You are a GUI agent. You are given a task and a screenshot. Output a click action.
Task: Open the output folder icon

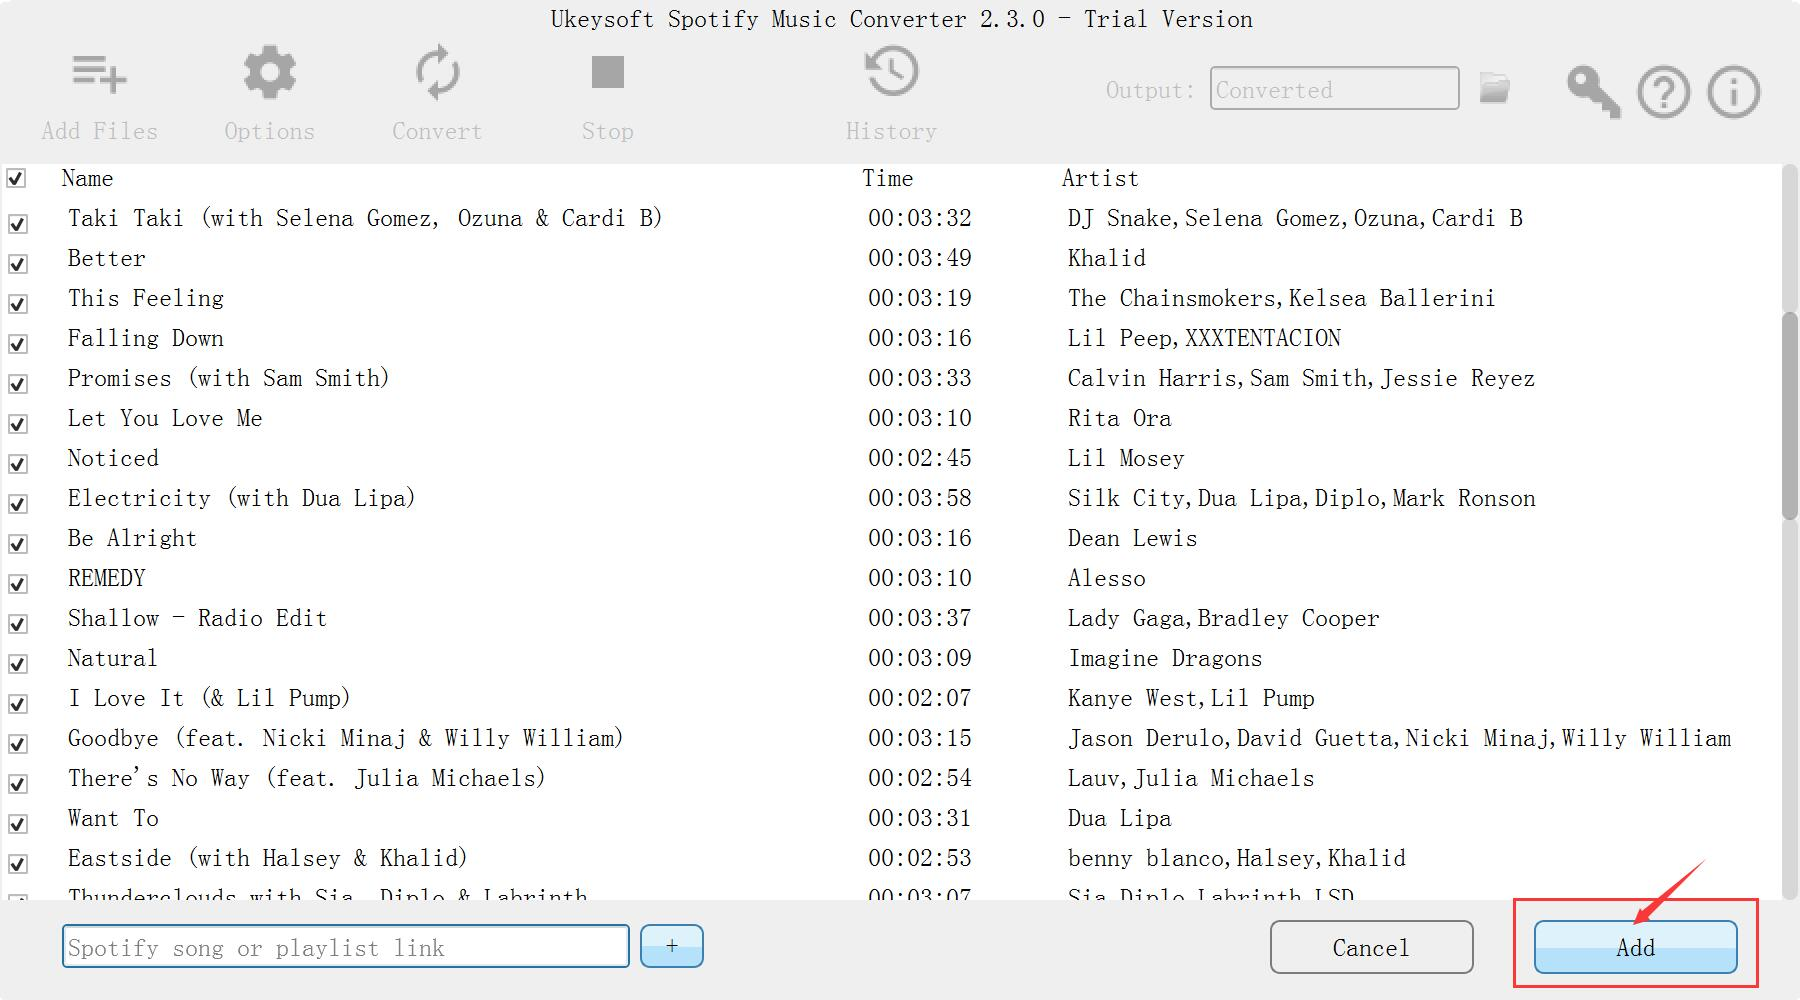[x=1495, y=88]
